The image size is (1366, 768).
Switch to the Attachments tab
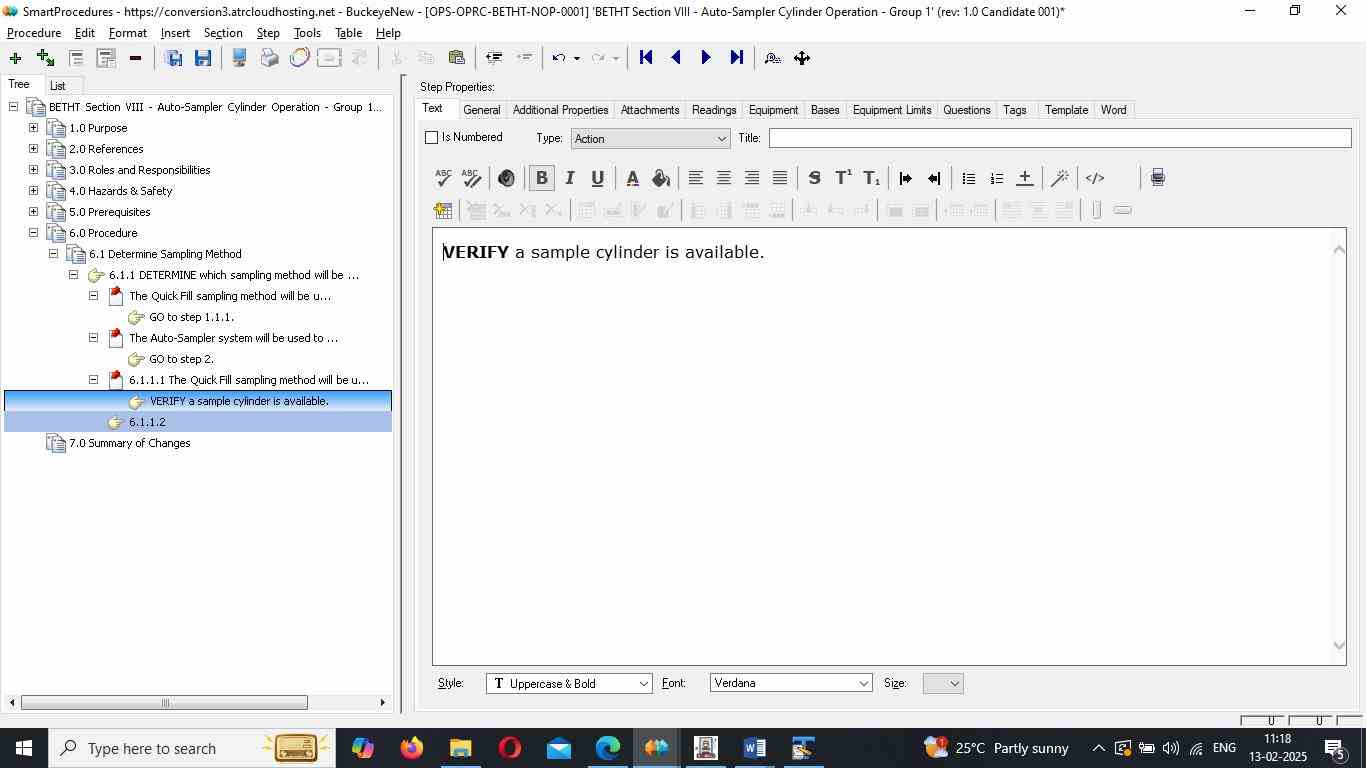(650, 110)
